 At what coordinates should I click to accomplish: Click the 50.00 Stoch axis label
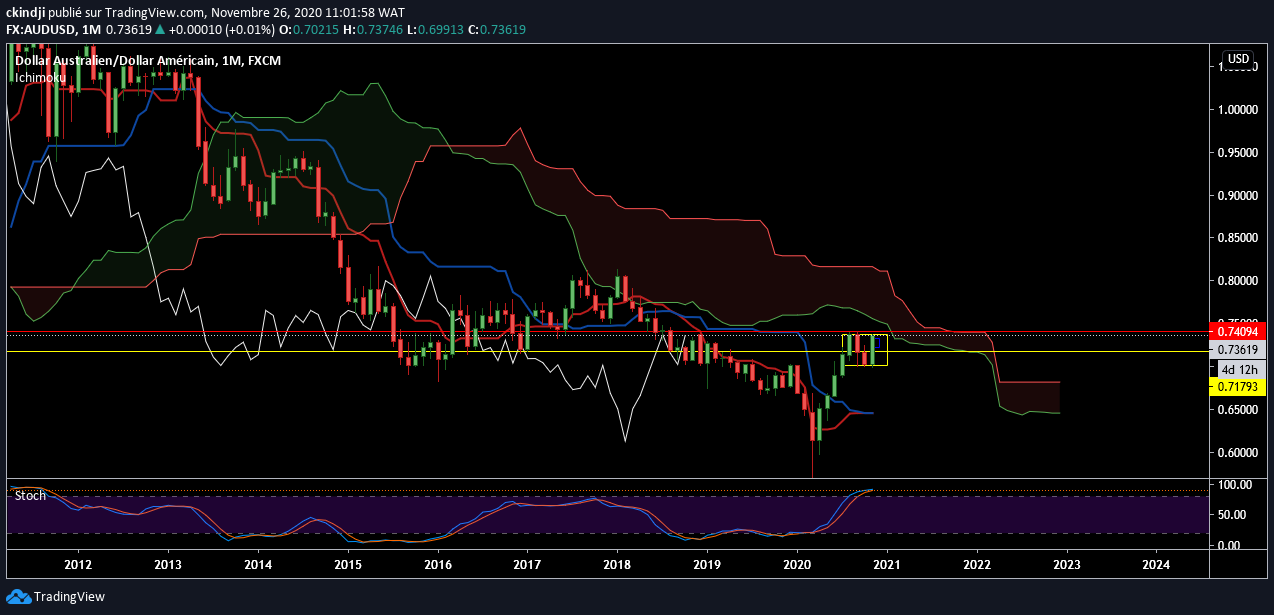coord(1234,515)
